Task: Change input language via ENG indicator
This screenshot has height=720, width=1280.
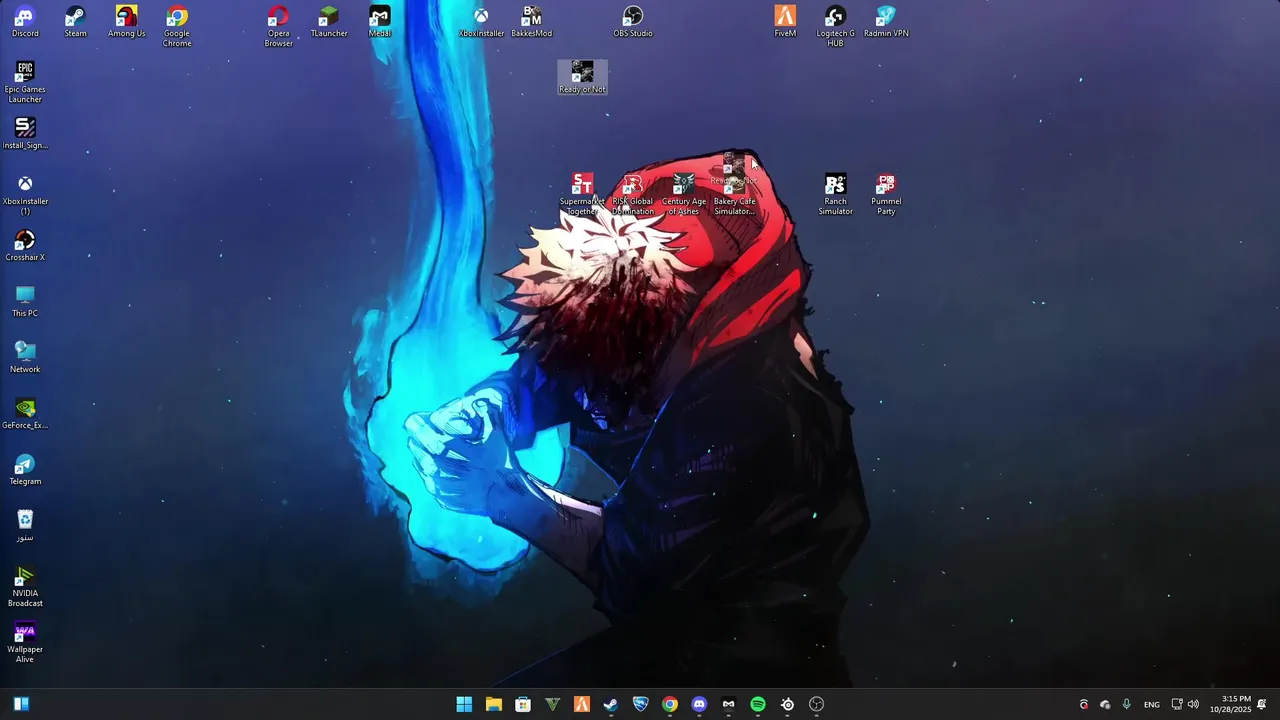Action: point(1152,704)
